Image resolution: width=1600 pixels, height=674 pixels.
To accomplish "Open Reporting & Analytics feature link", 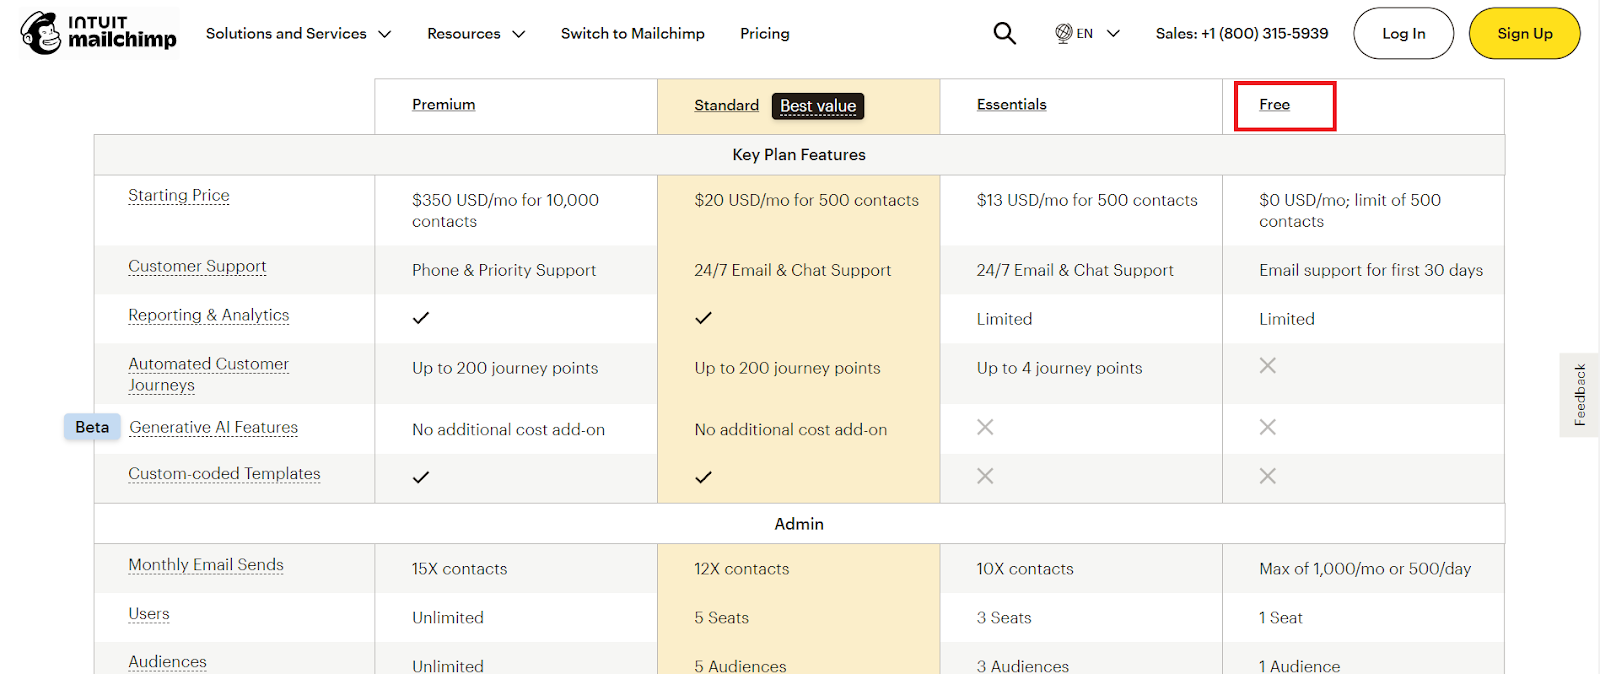I will (x=209, y=315).
